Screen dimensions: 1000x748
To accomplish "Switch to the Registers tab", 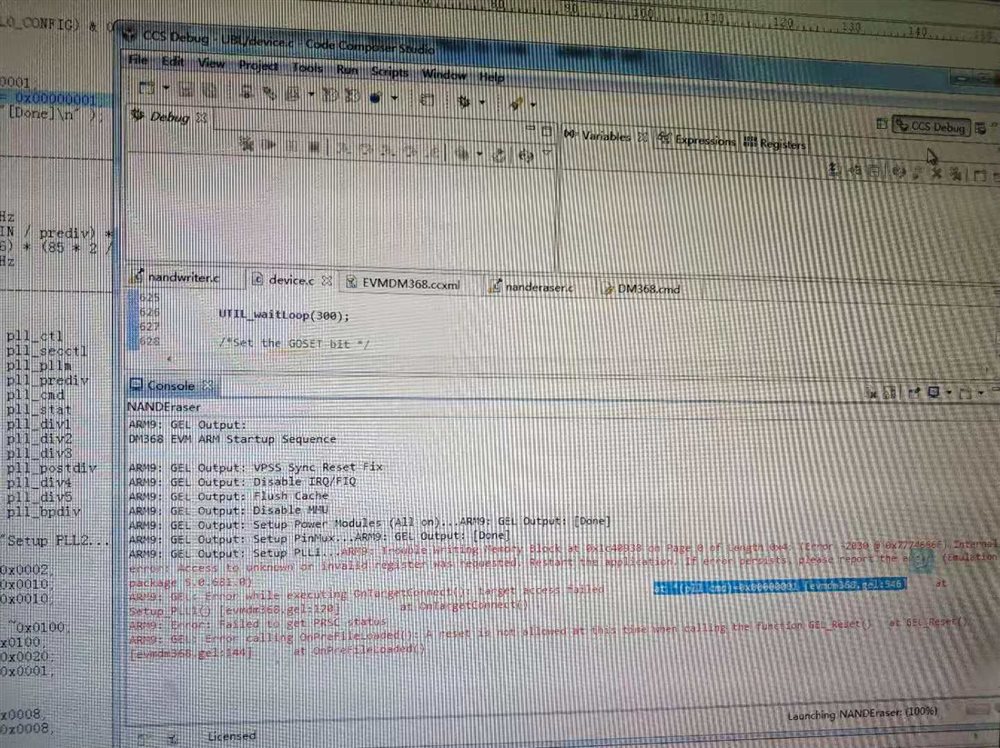I will point(775,143).
